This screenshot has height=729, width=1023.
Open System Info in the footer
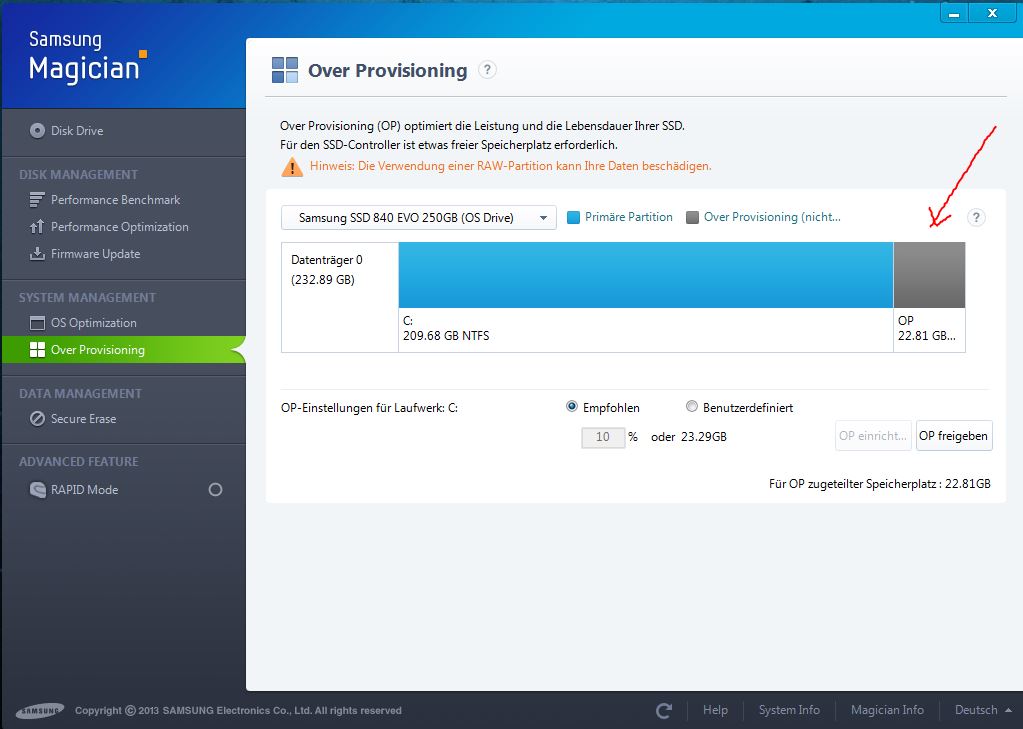coord(789,710)
